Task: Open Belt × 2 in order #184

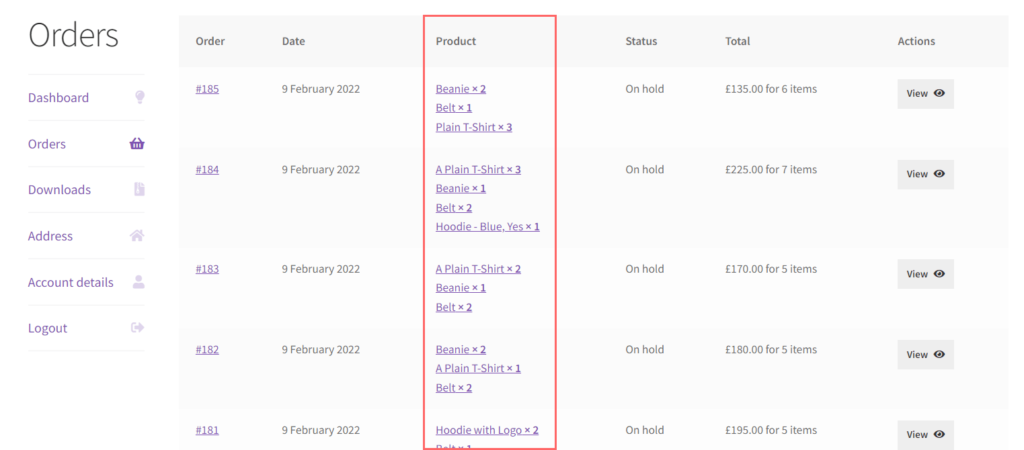Action: 454,208
